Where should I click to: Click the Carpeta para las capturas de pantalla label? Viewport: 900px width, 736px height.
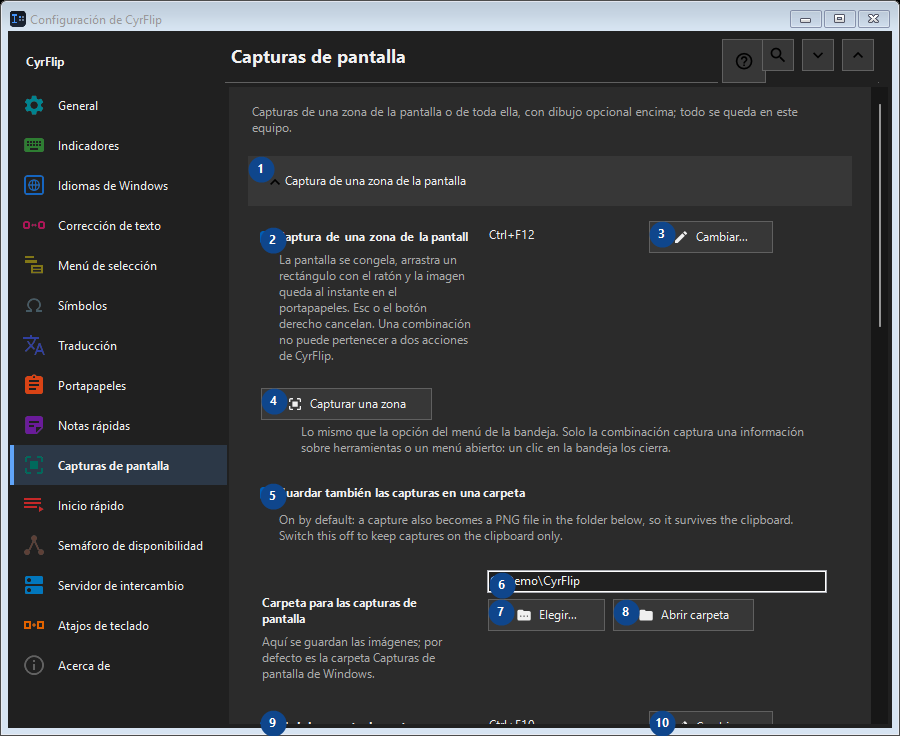pos(339,611)
